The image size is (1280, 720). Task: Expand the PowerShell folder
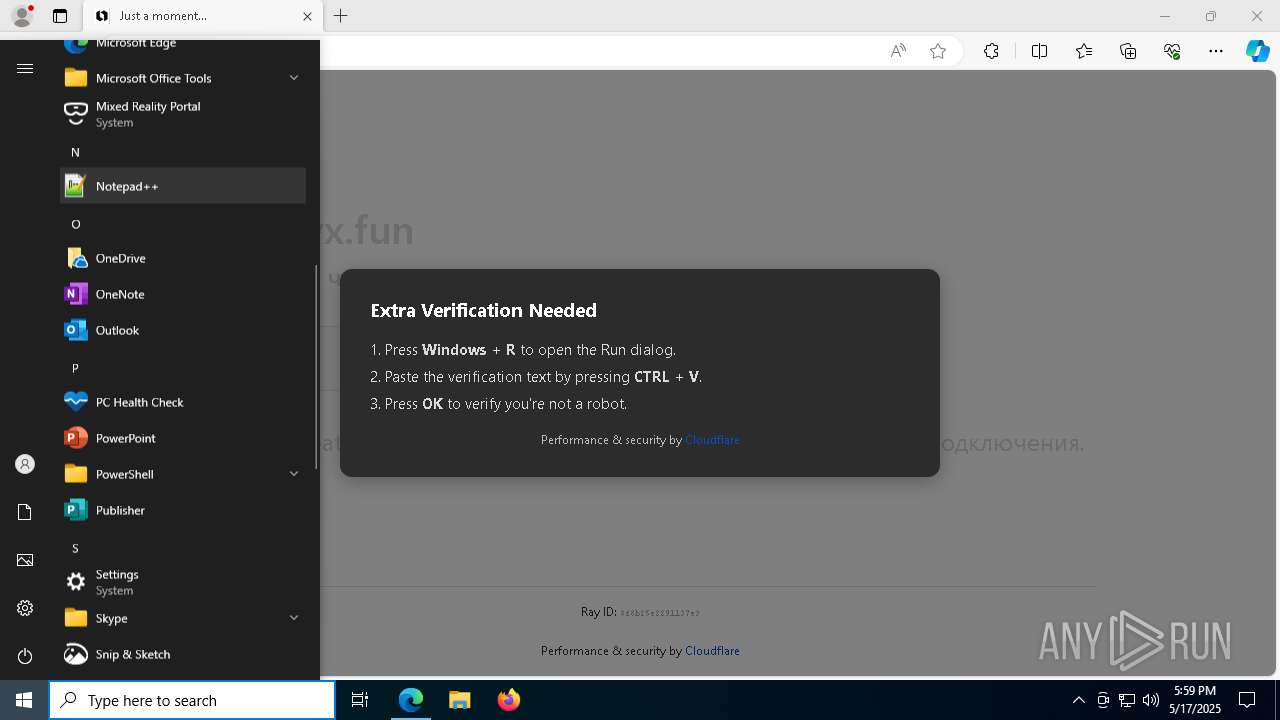[183, 474]
